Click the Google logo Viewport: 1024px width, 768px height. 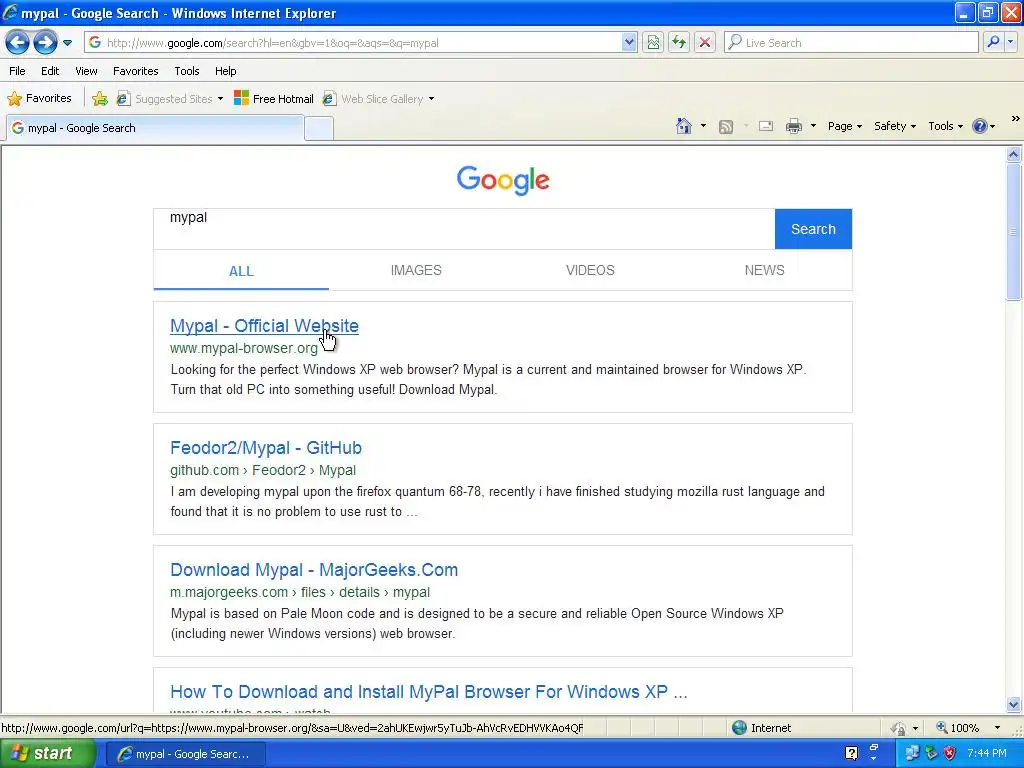503,180
